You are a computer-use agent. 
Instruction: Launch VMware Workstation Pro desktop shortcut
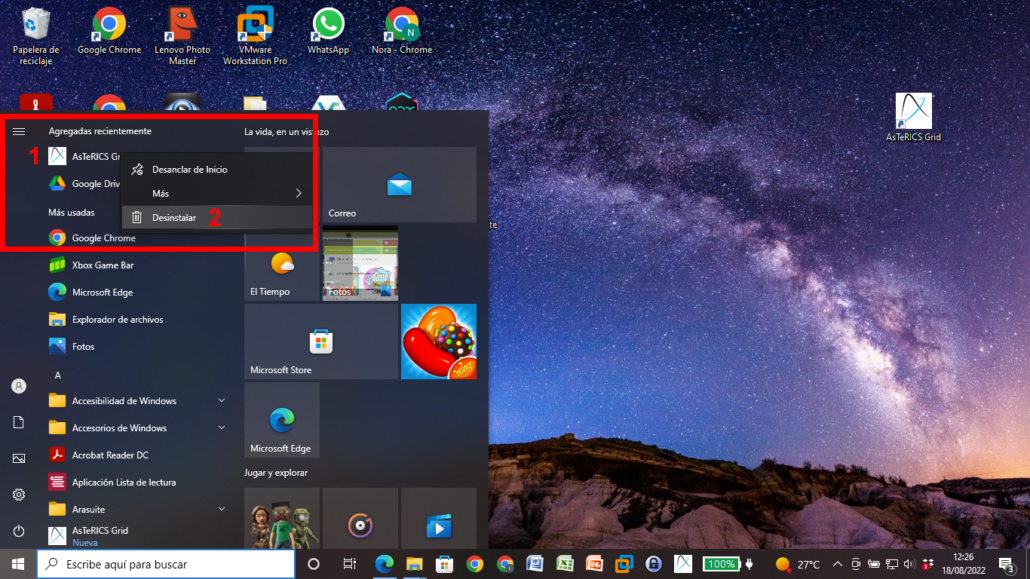(254, 25)
